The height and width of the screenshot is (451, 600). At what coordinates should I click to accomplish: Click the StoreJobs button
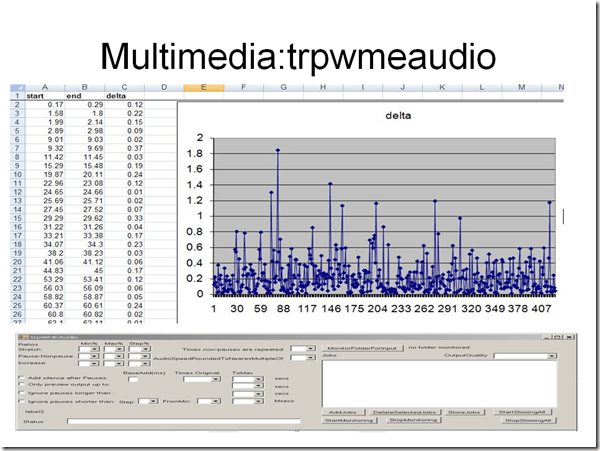coord(464,412)
